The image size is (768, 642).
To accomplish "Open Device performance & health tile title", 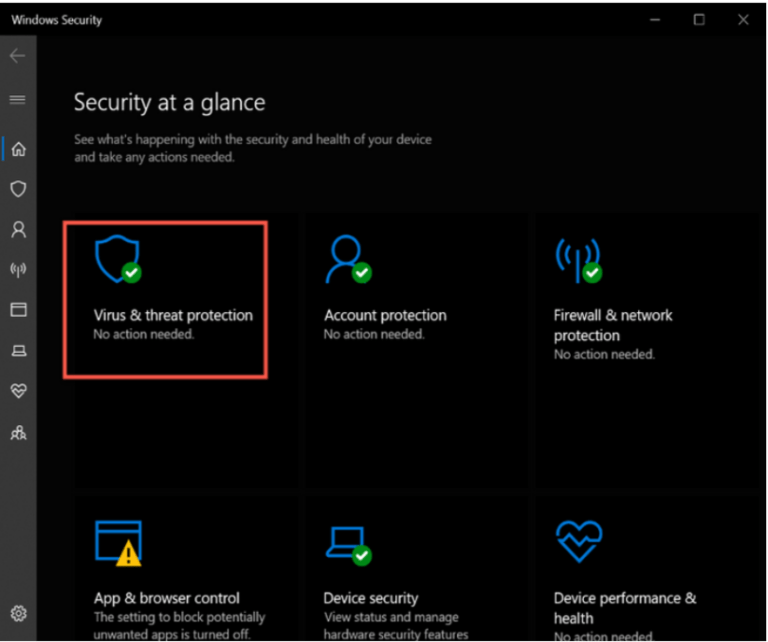I will [625, 608].
